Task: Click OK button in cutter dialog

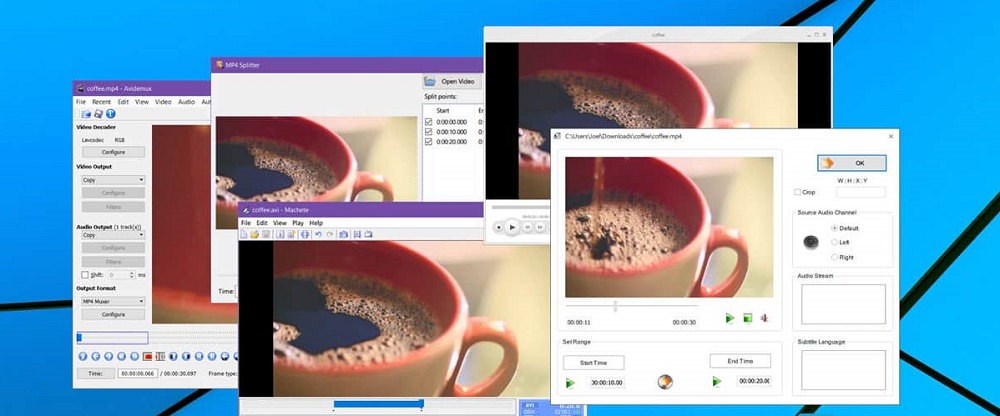Action: tap(851, 163)
